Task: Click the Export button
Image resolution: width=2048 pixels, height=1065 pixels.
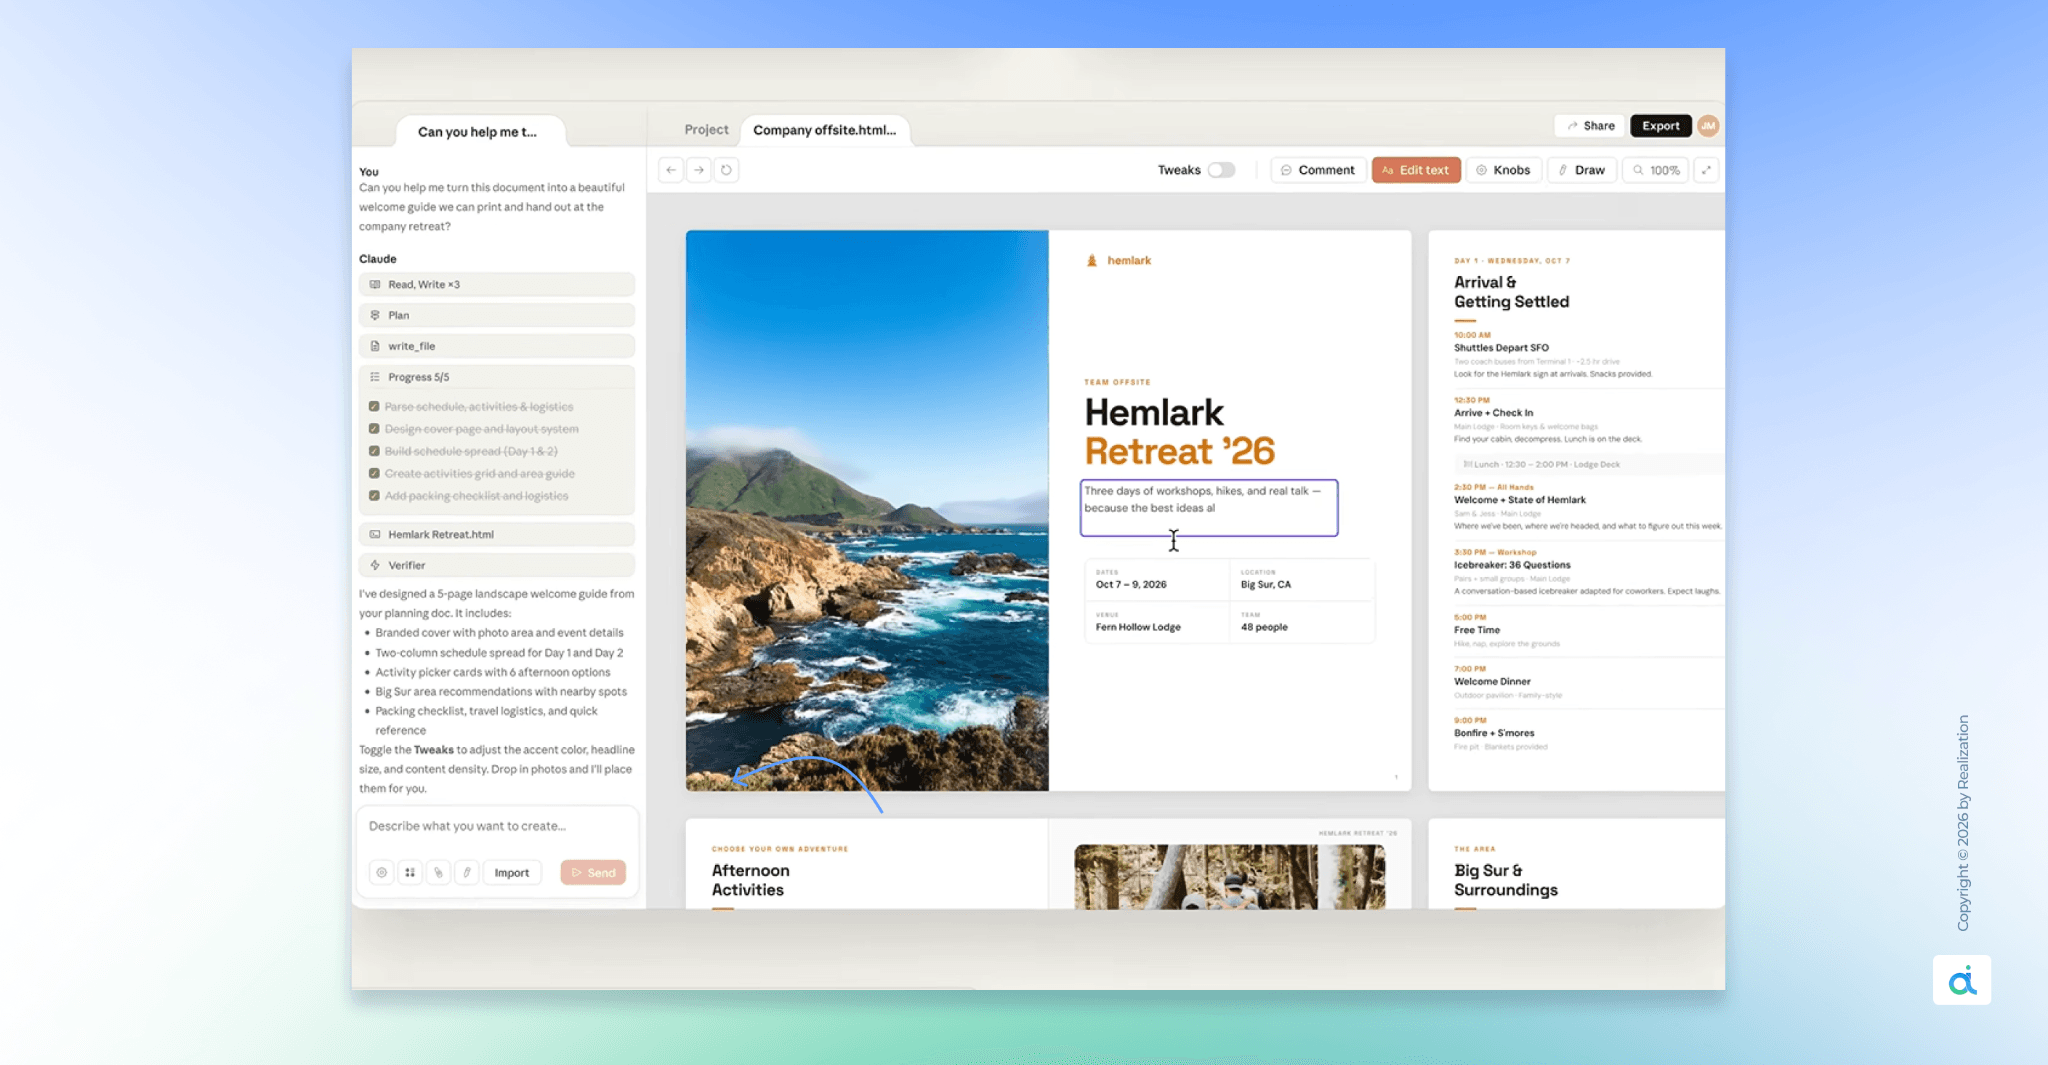Action: click(1660, 126)
